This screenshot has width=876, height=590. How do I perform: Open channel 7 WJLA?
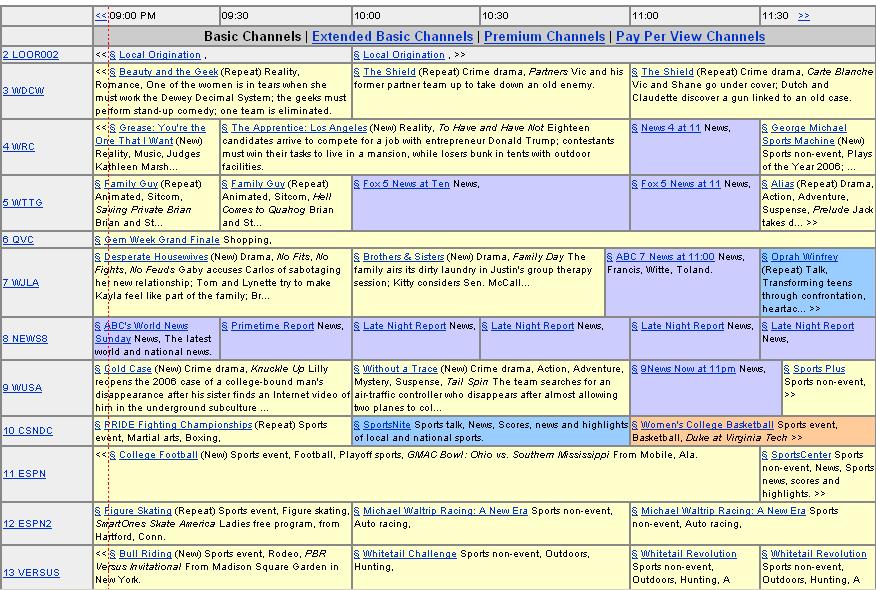coord(21,283)
